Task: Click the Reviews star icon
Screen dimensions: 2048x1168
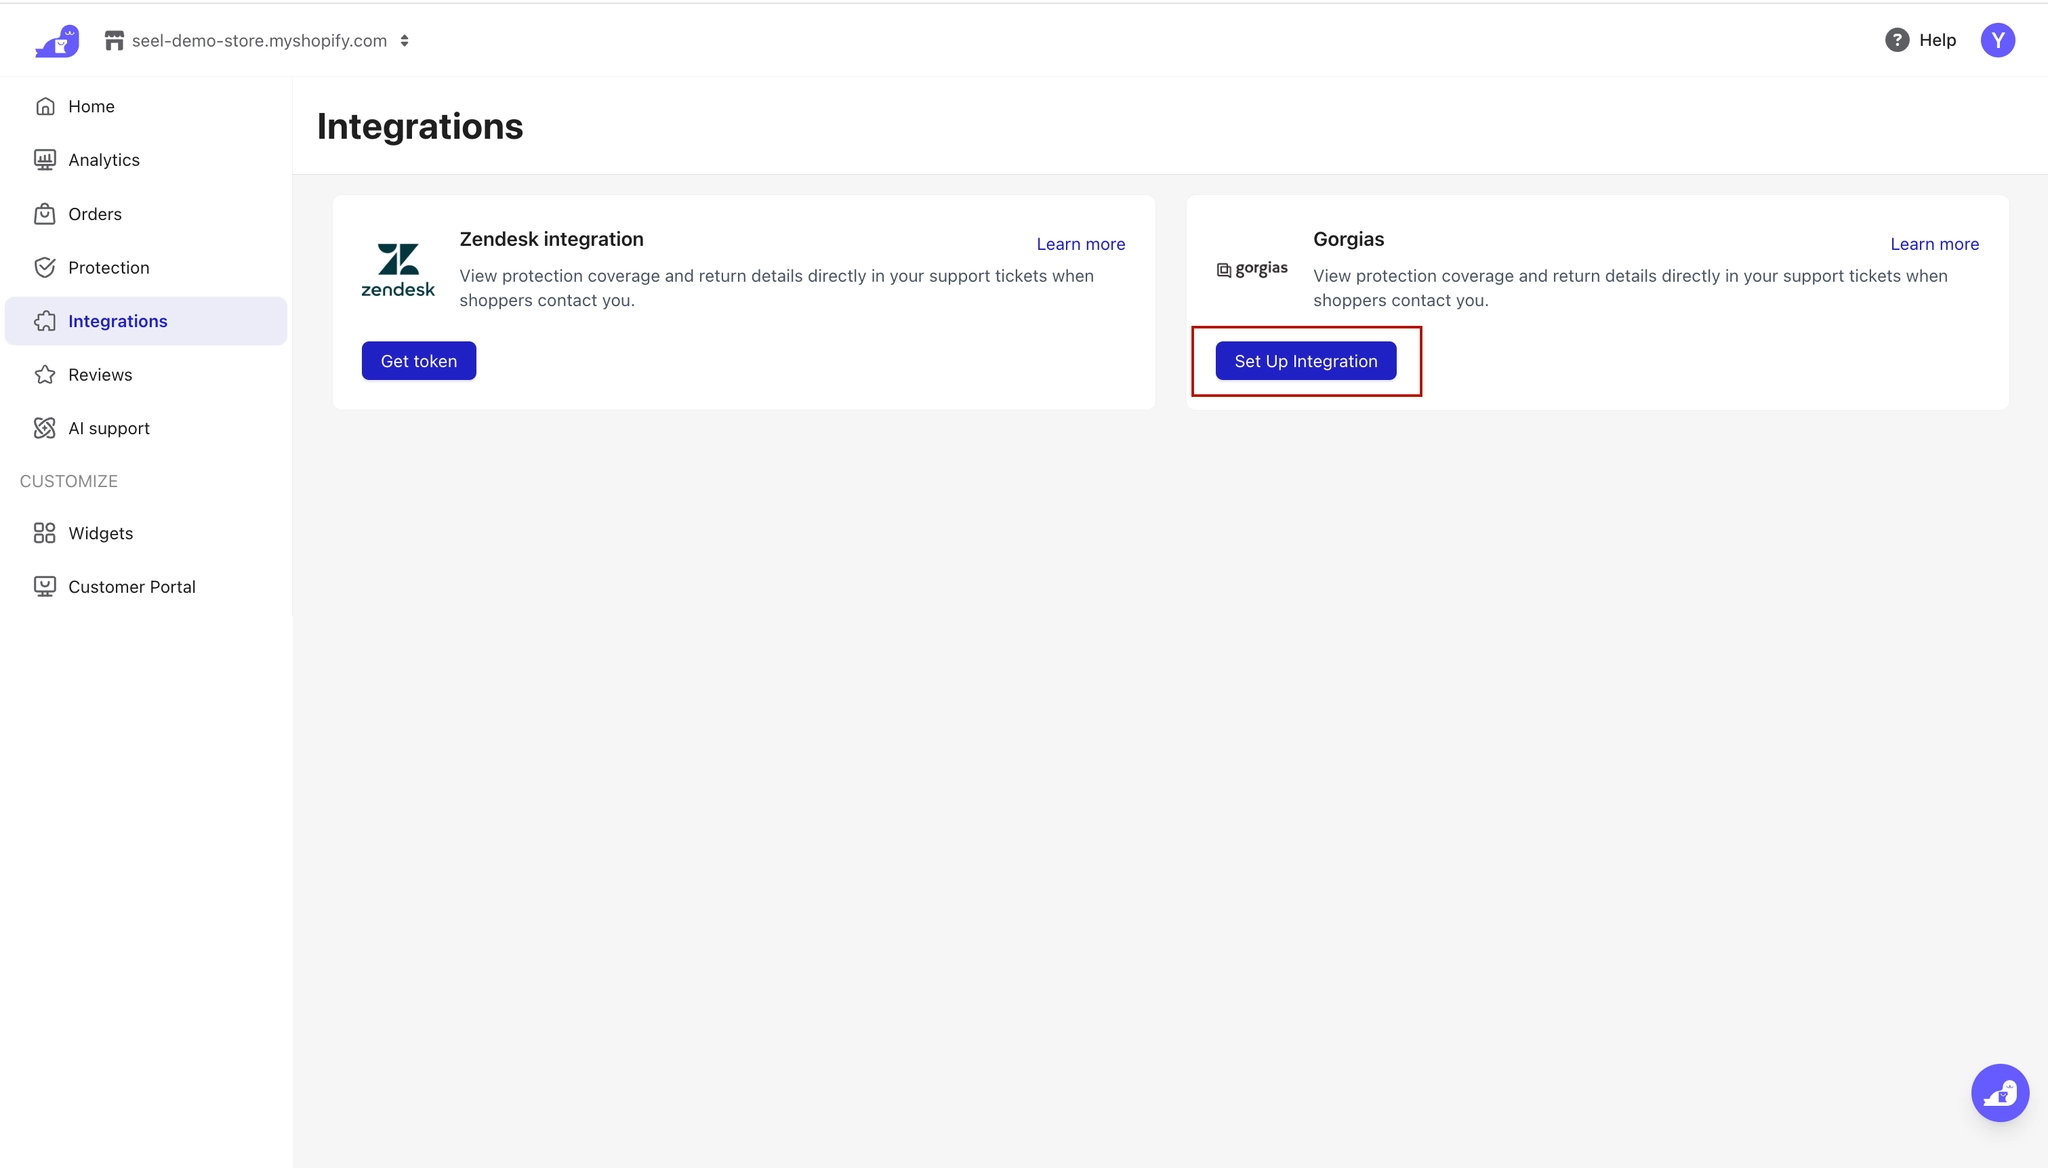Action: pos(45,375)
